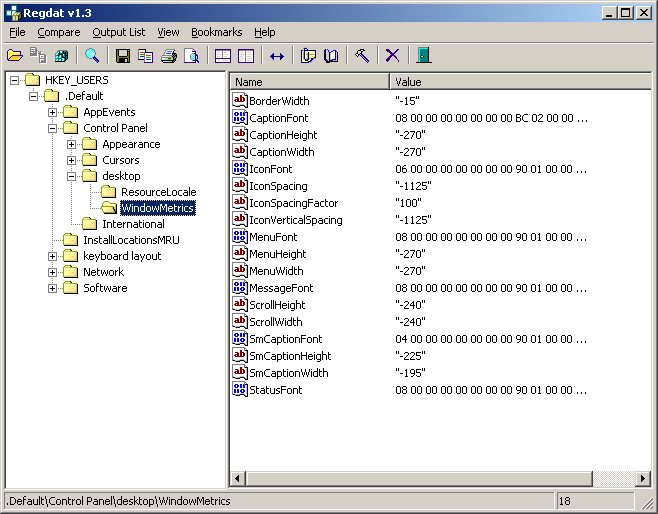Image resolution: width=658 pixels, height=514 pixels.
Task: Click the horizontal scrollbar right arrow
Action: pos(643,478)
